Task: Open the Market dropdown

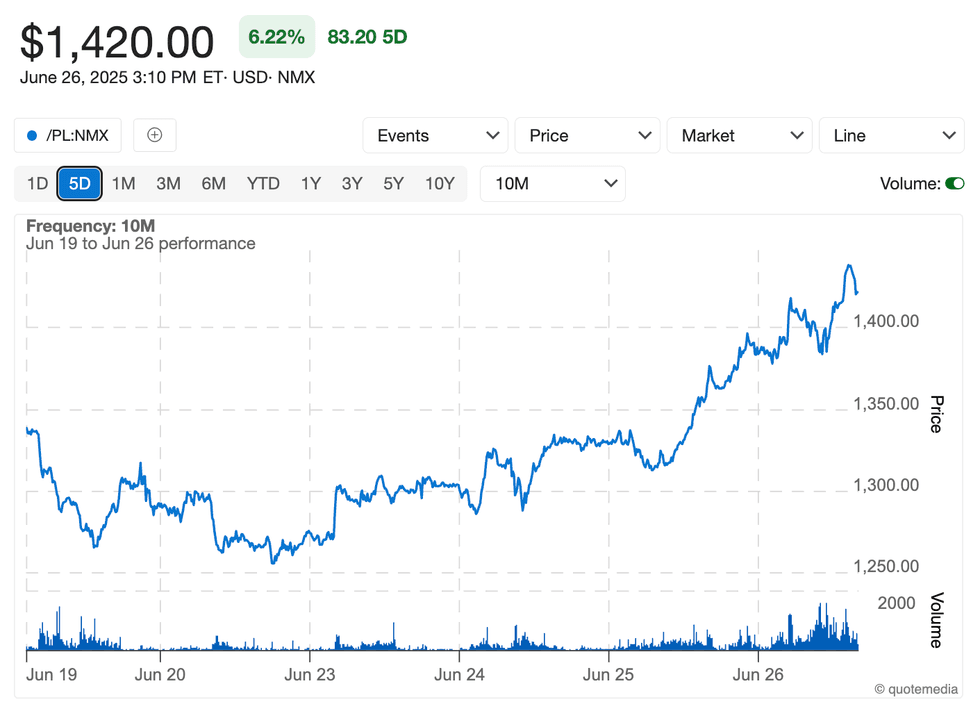Action: point(739,135)
